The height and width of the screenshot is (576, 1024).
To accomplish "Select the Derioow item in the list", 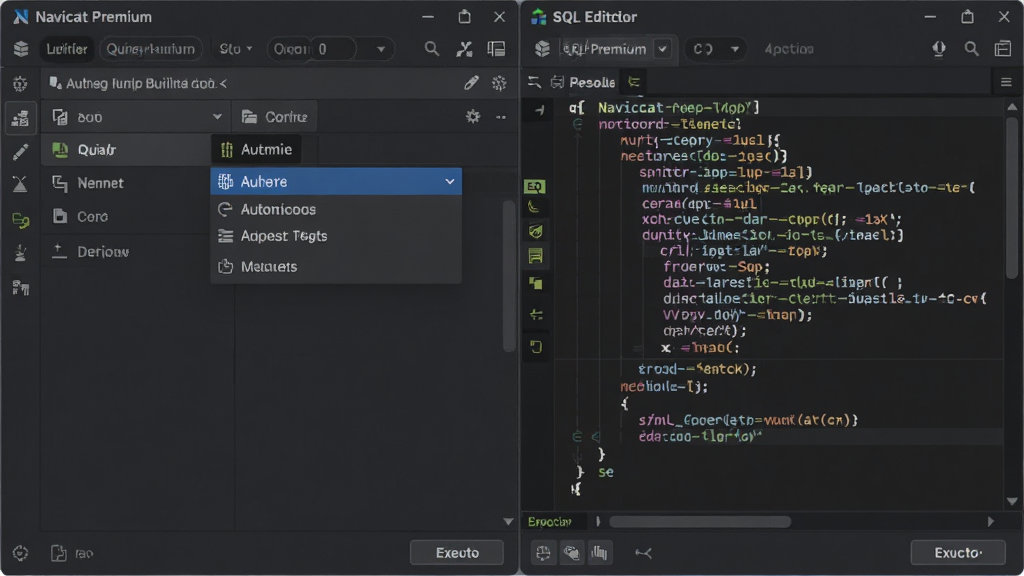I will tap(127, 251).
